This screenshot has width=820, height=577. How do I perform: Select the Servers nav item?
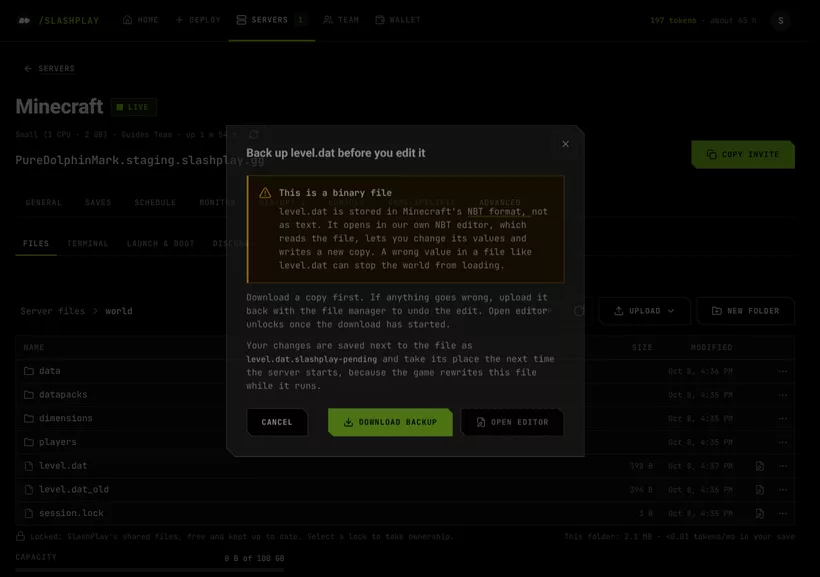coord(271,20)
